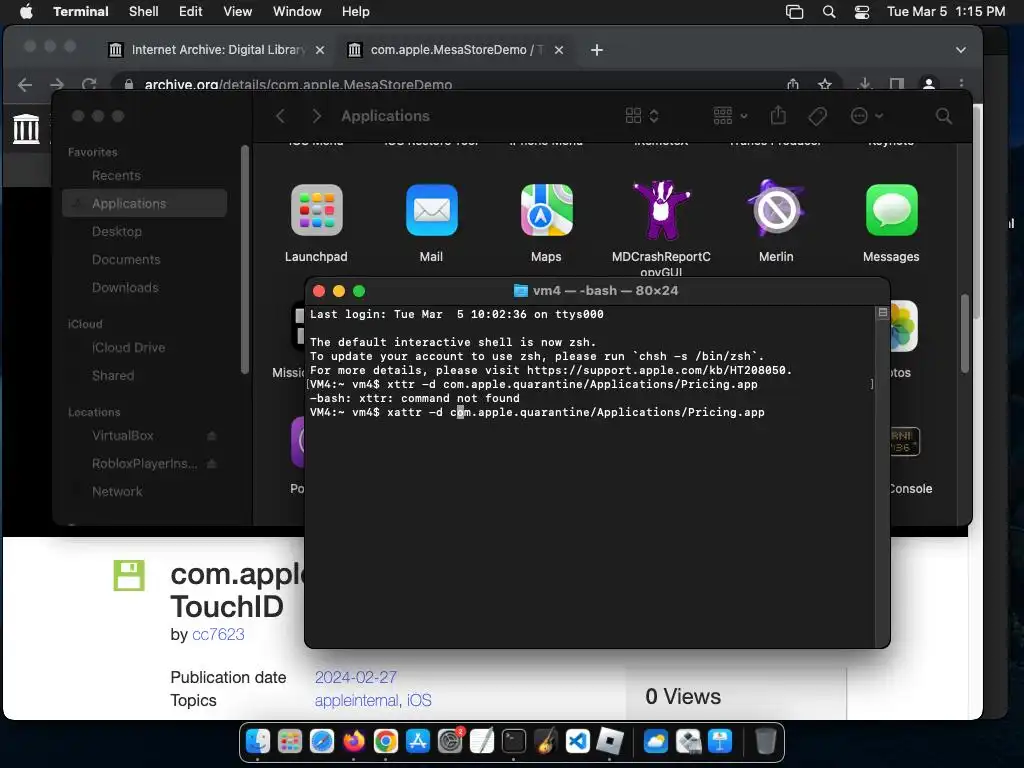Open the Apple menu
Image resolution: width=1024 pixels, height=768 pixels.
(x=26, y=12)
